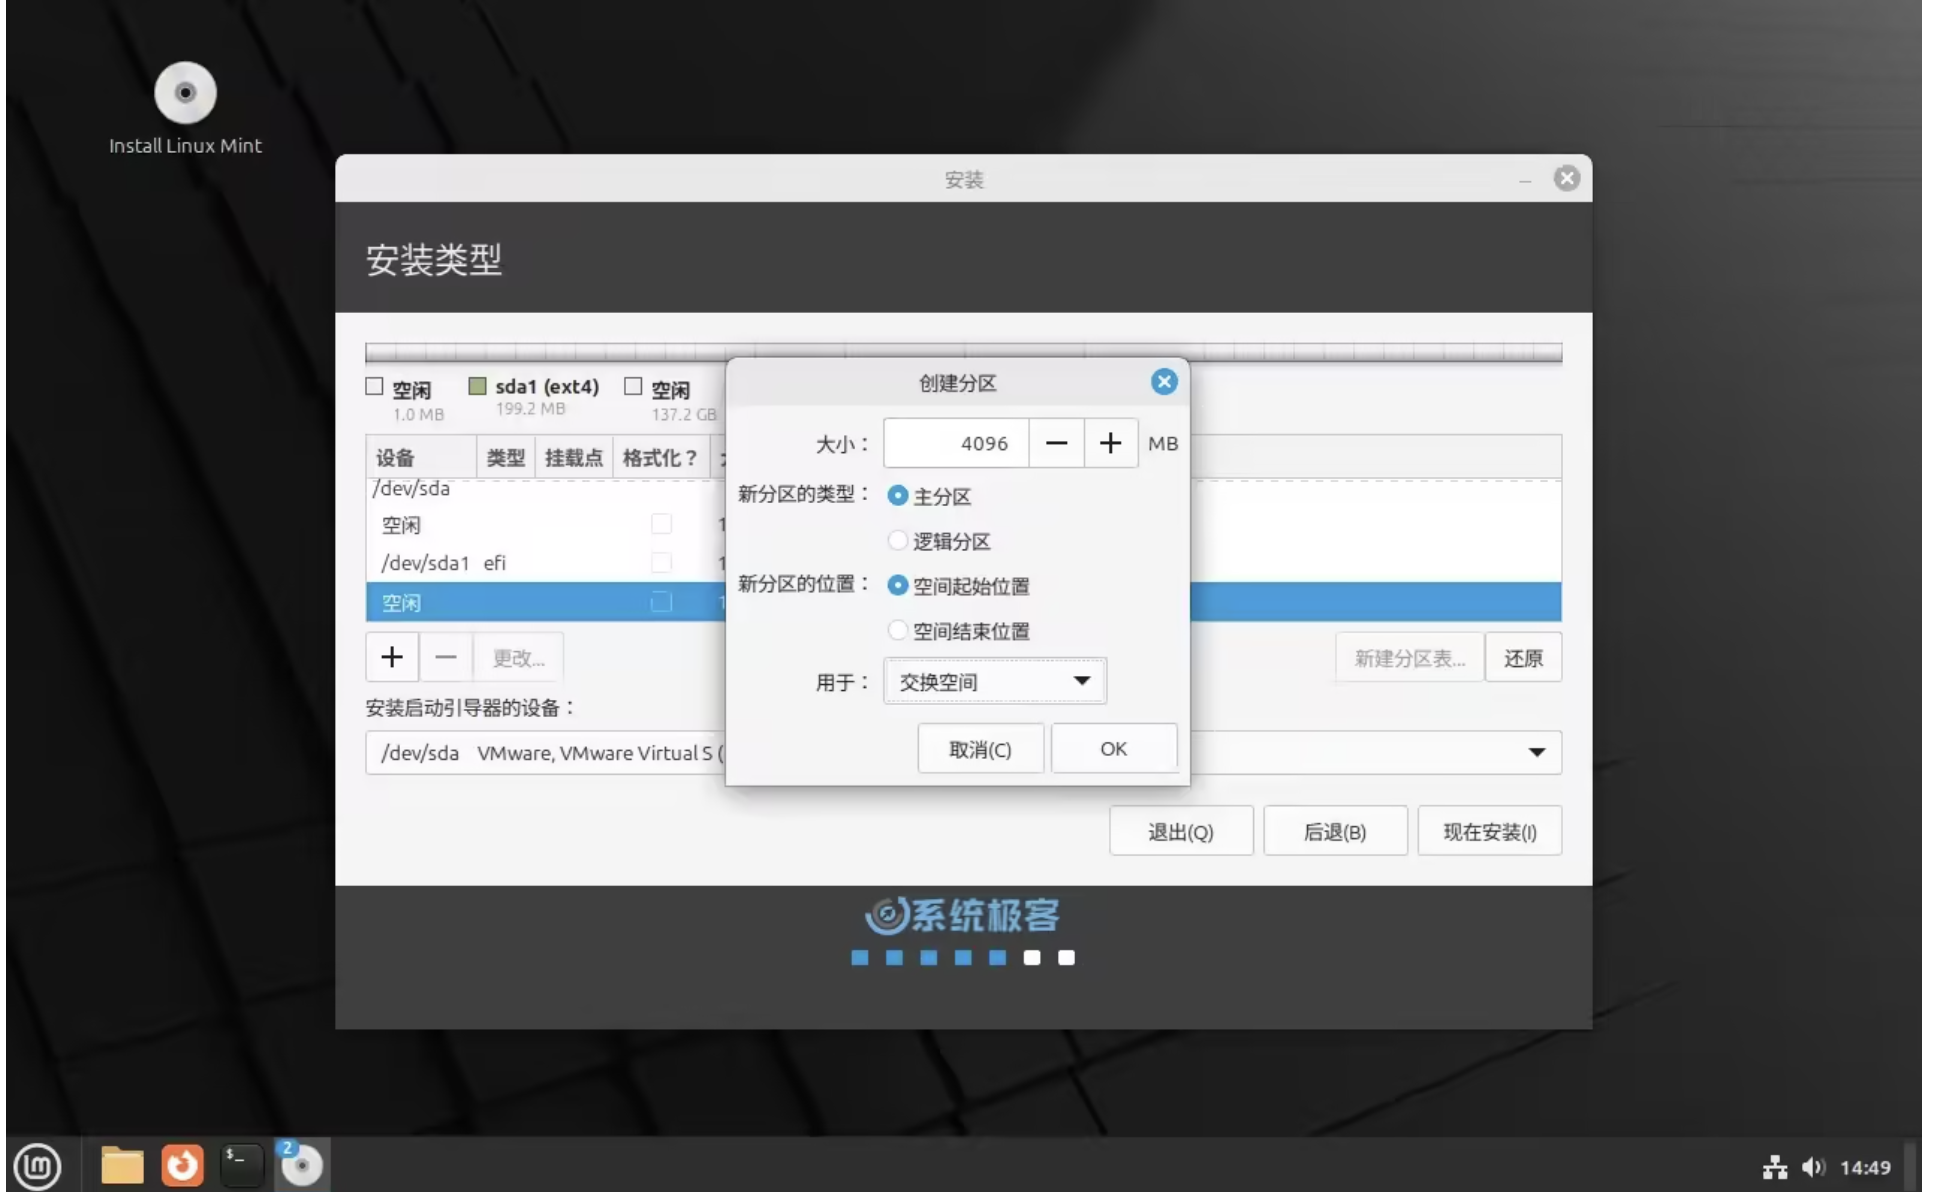Click the 137.2 GB 空闲 legend swatch
Screen dimensions: 1934x1192
[x=633, y=386]
